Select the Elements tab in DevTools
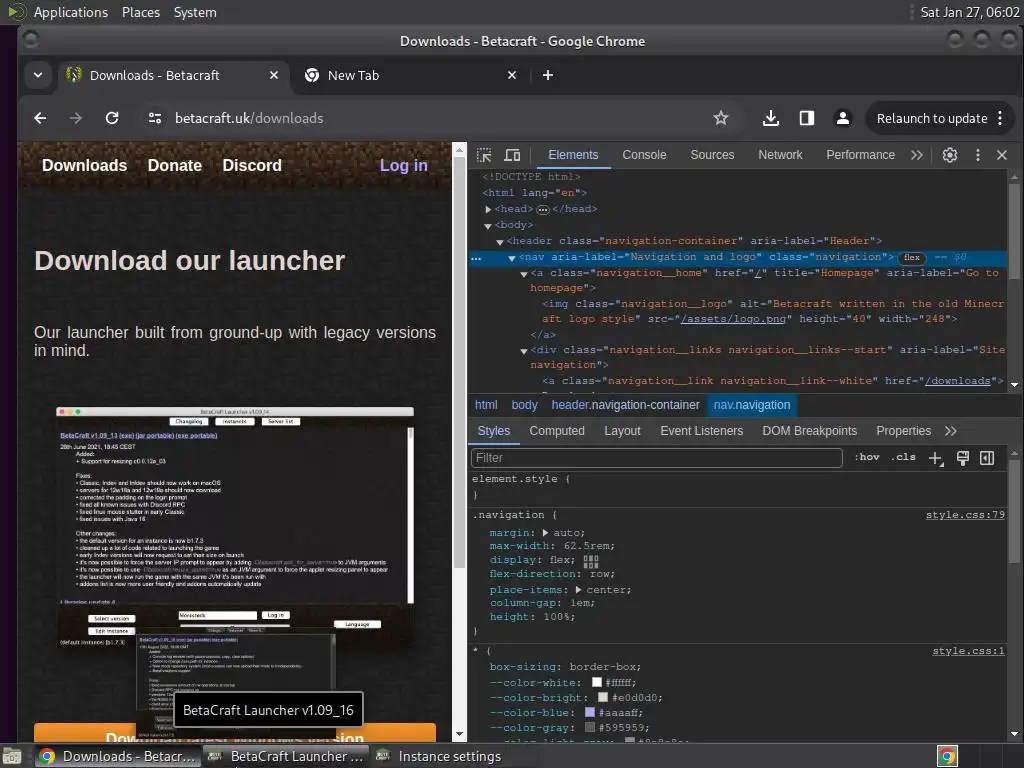1024x768 pixels. [573, 155]
